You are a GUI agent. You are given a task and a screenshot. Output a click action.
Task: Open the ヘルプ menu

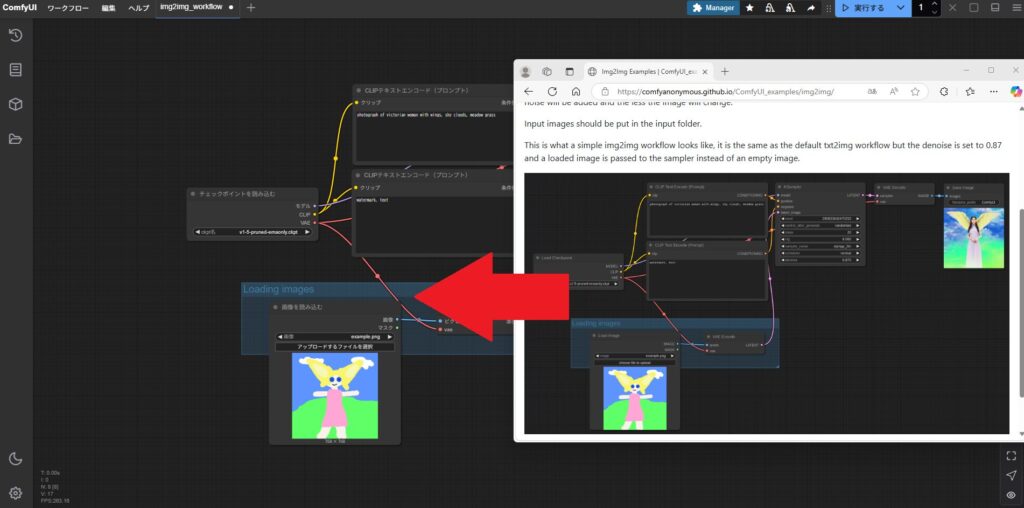(x=138, y=8)
